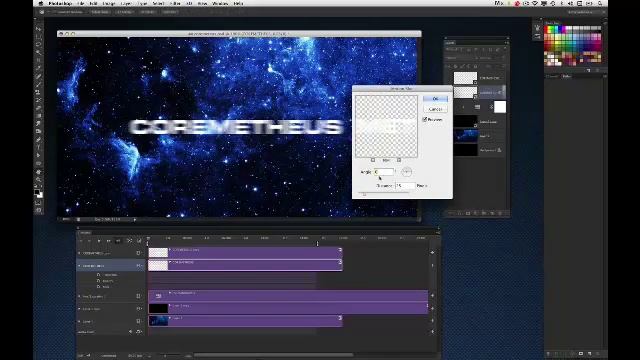Click the angle dial in Motion Blur
The image size is (640, 360).
[406, 172]
